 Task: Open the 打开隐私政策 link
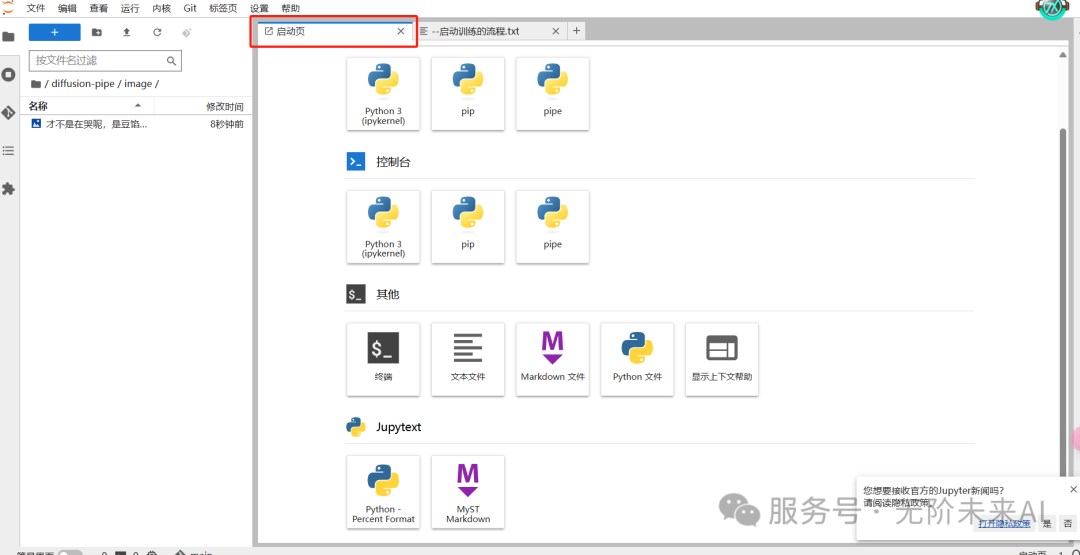pos(1004,524)
